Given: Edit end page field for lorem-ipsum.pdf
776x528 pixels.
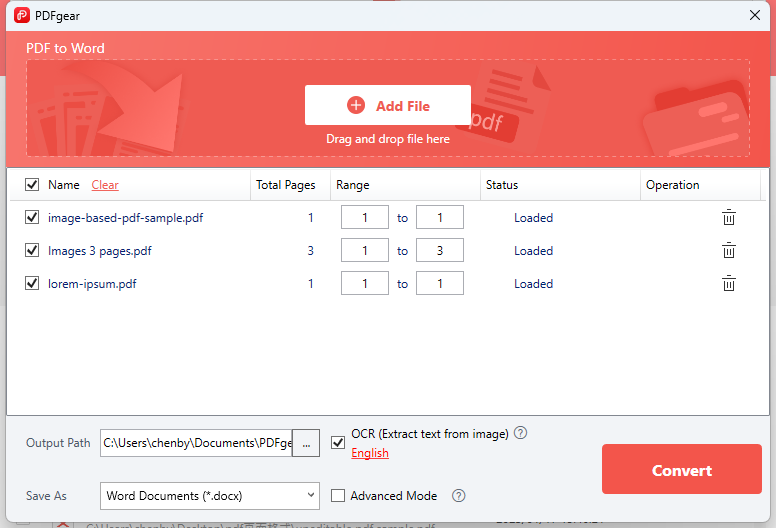Looking at the screenshot, I should [x=440, y=284].
